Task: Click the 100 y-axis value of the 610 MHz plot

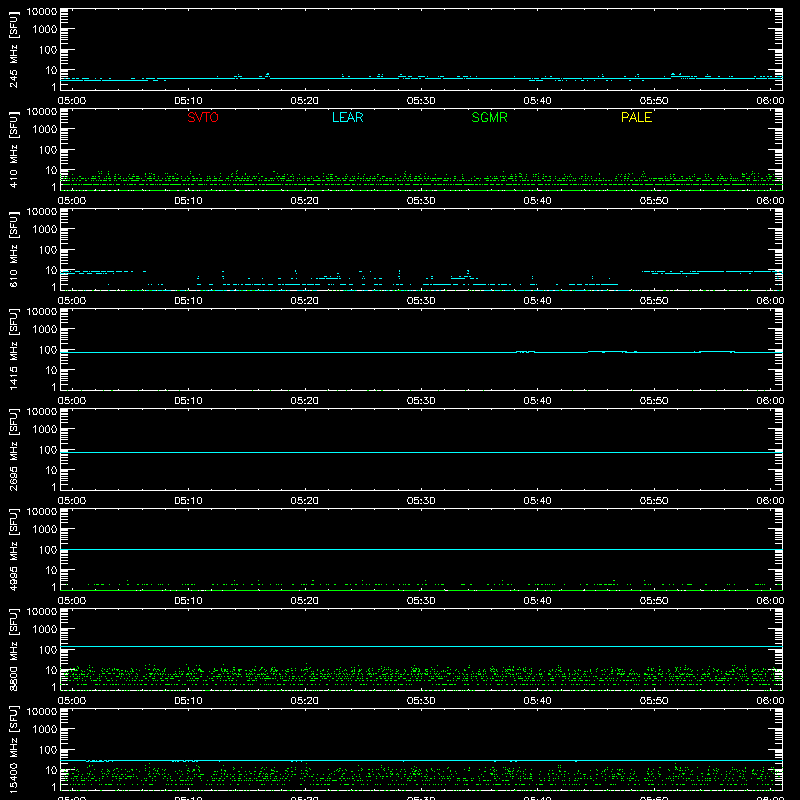Action: [x=48, y=250]
